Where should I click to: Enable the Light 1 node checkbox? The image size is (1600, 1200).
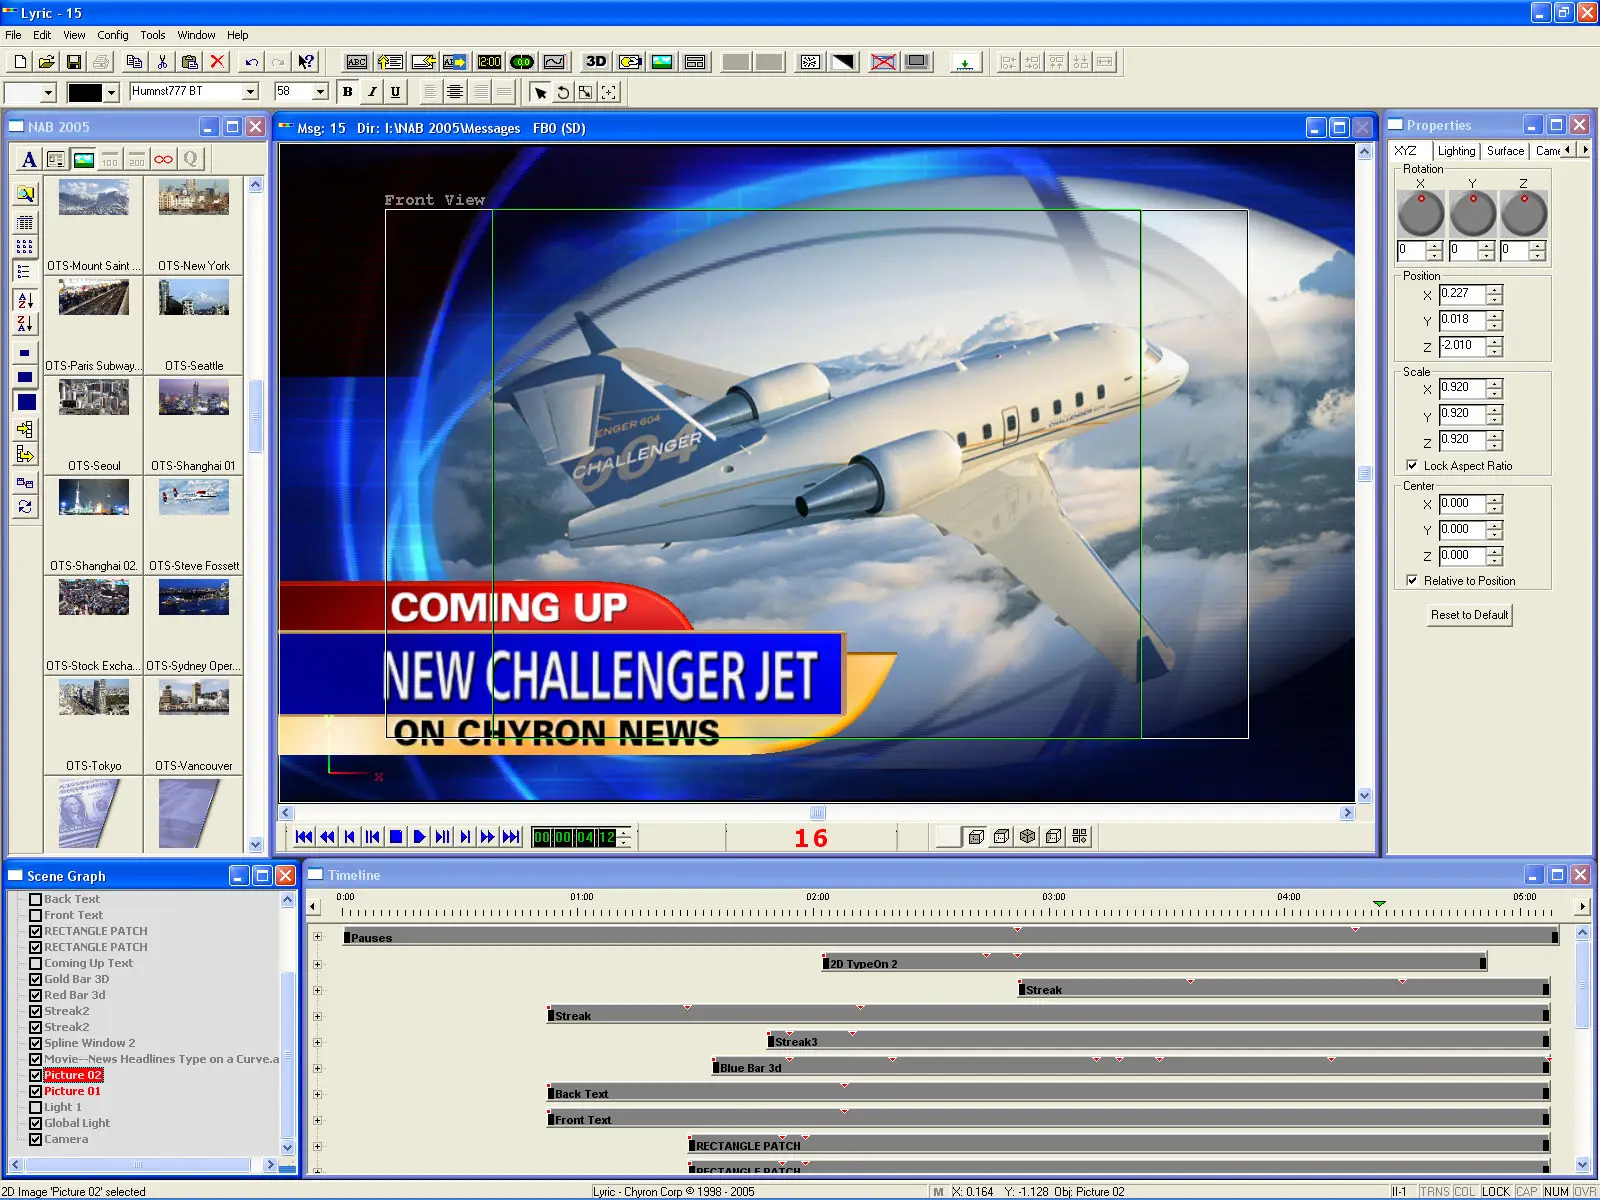pos(36,1107)
